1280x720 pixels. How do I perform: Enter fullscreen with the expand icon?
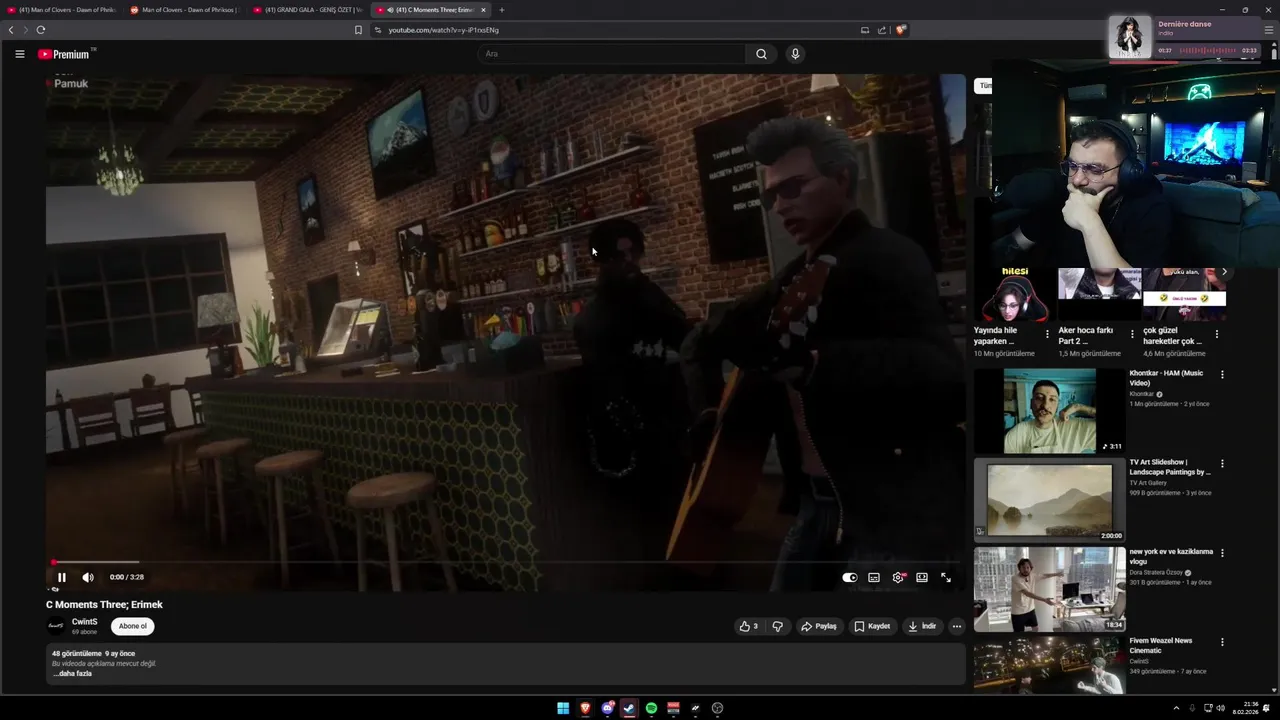pyautogui.click(x=946, y=577)
